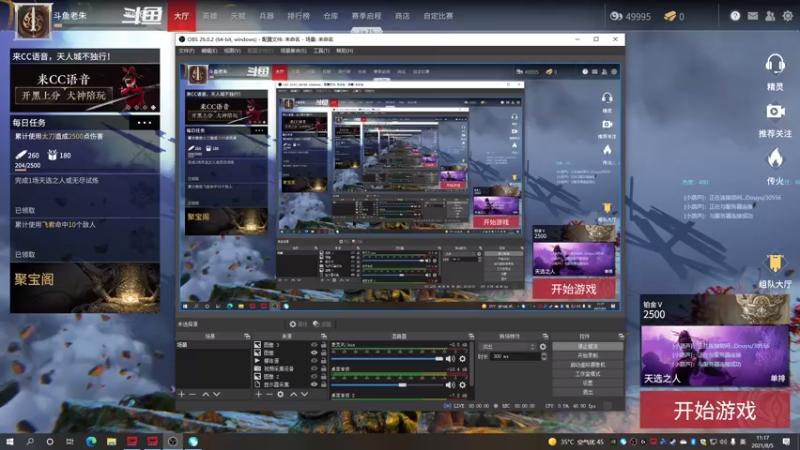Click the gold coin currency icon showing 49995

(616, 16)
